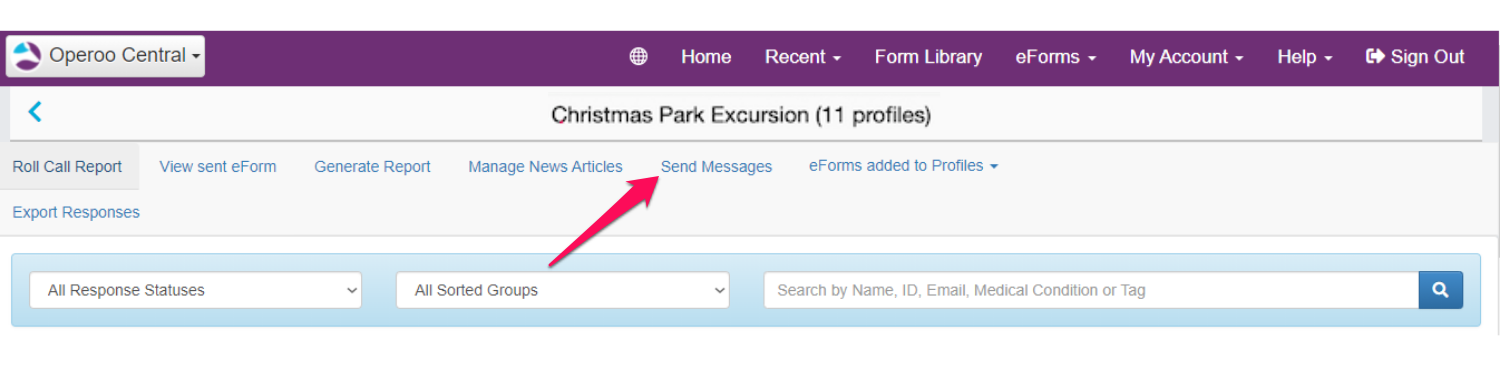Open the eForms menu in navbar
This screenshot has width=1500, height=381.
click(1056, 57)
